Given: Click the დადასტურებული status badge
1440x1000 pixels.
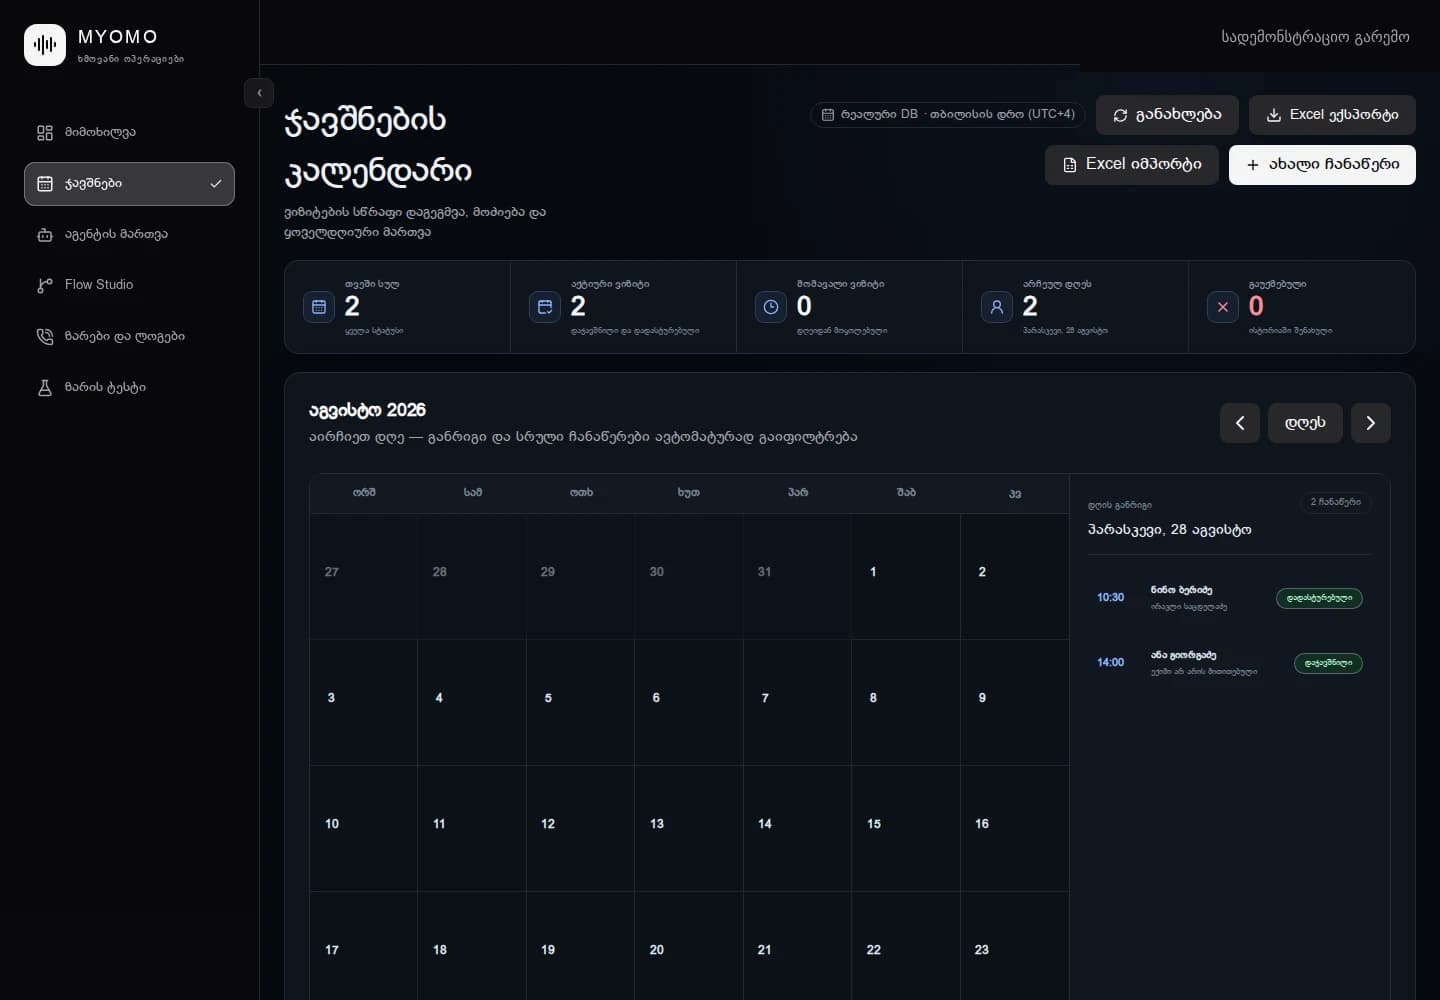Looking at the screenshot, I should [1319, 598].
